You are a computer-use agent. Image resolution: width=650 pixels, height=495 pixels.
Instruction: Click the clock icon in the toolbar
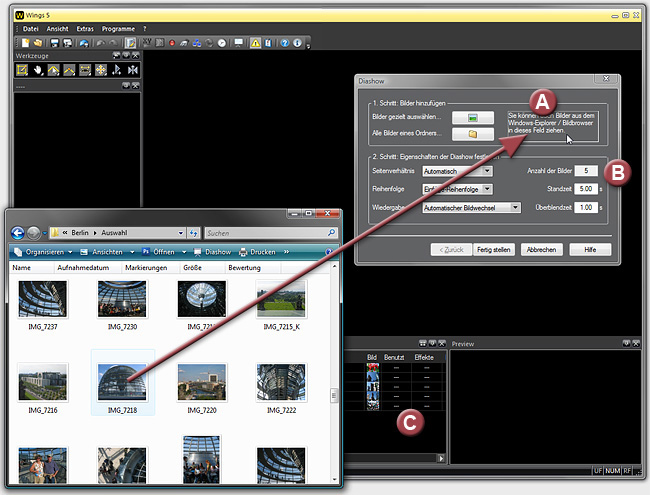[222, 43]
